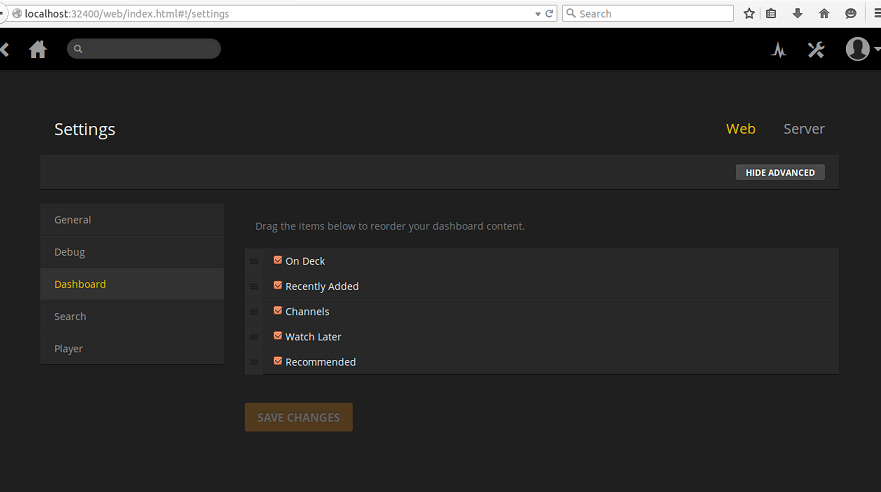Screen dimensions: 881x492
Task: Uncheck the Recommended checkbox
Action: [x=278, y=361]
